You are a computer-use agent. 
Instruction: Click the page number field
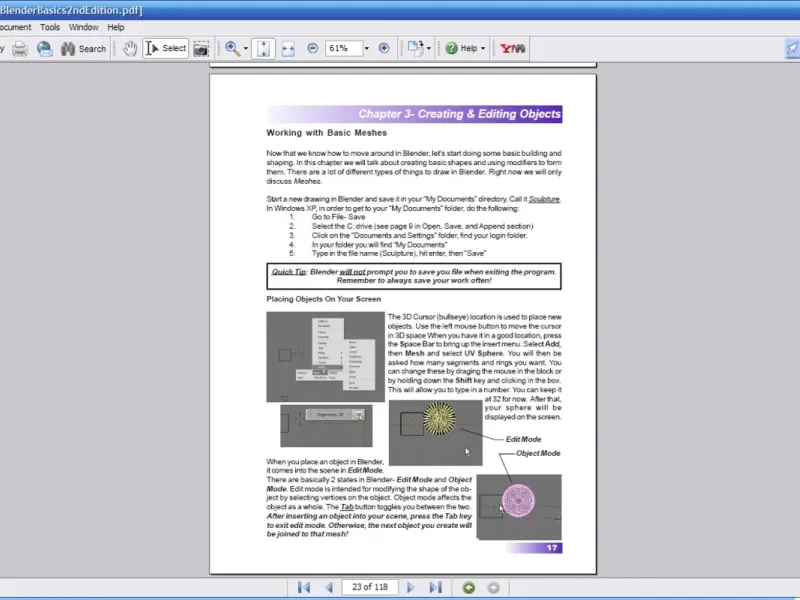pyautogui.click(x=369, y=587)
